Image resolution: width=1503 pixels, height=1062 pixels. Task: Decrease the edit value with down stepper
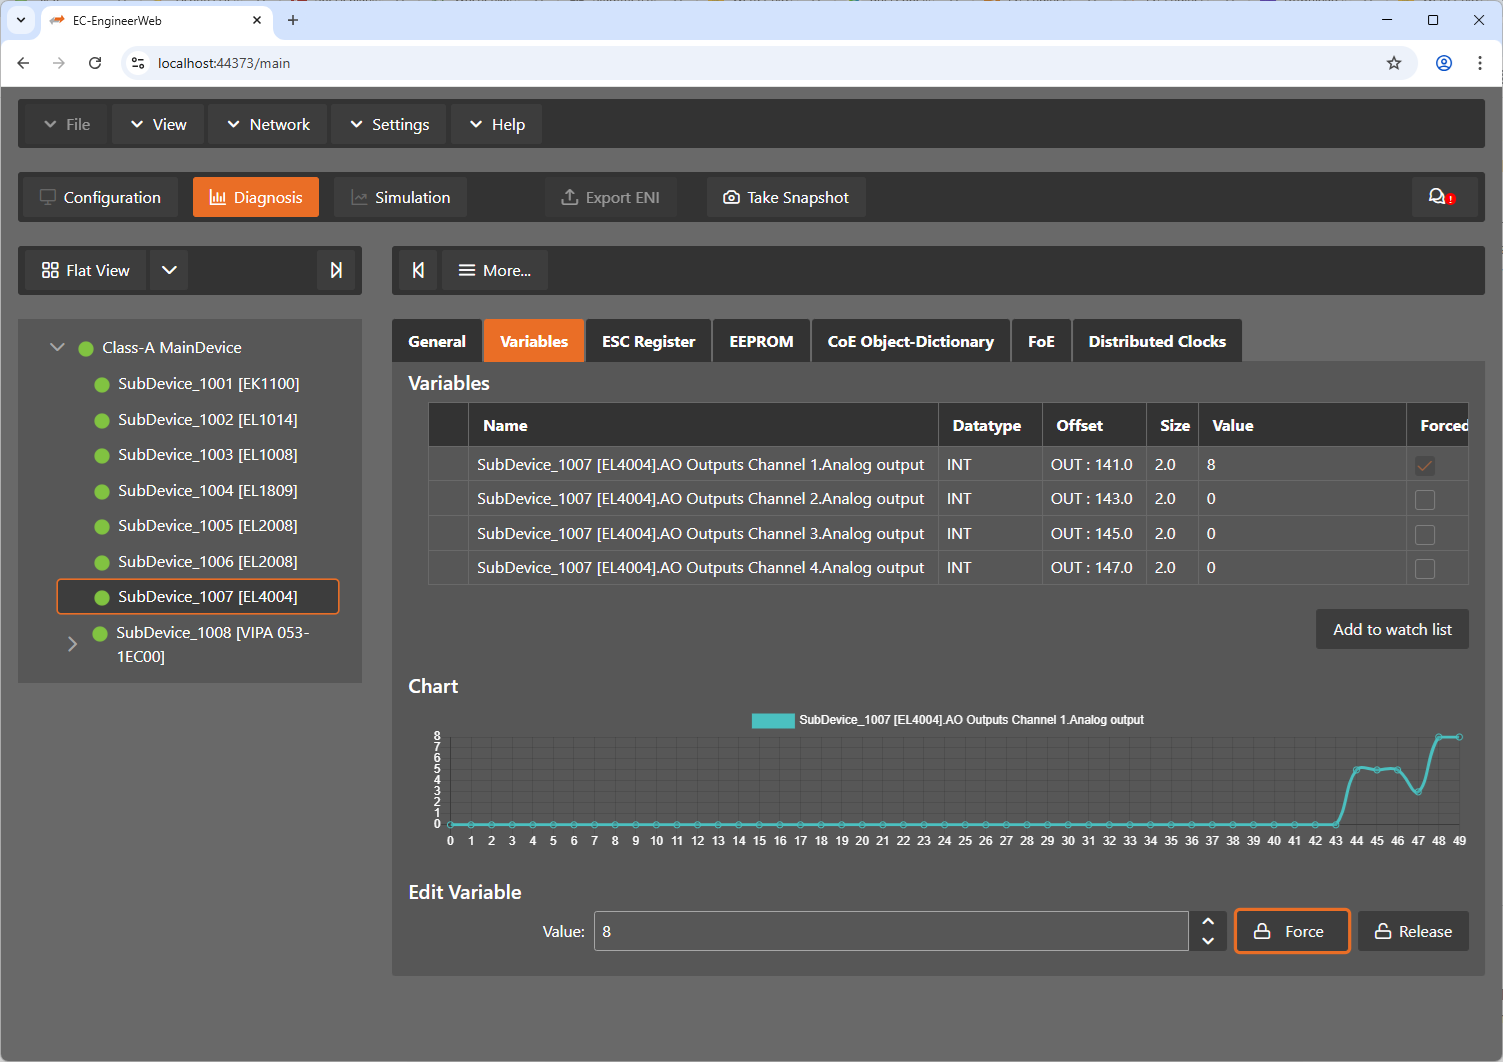point(1208,941)
